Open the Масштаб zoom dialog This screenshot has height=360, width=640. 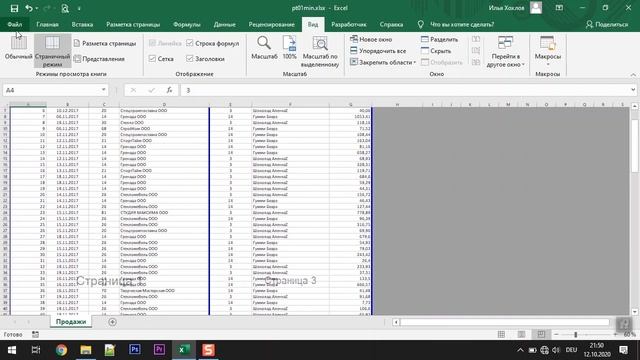264,48
